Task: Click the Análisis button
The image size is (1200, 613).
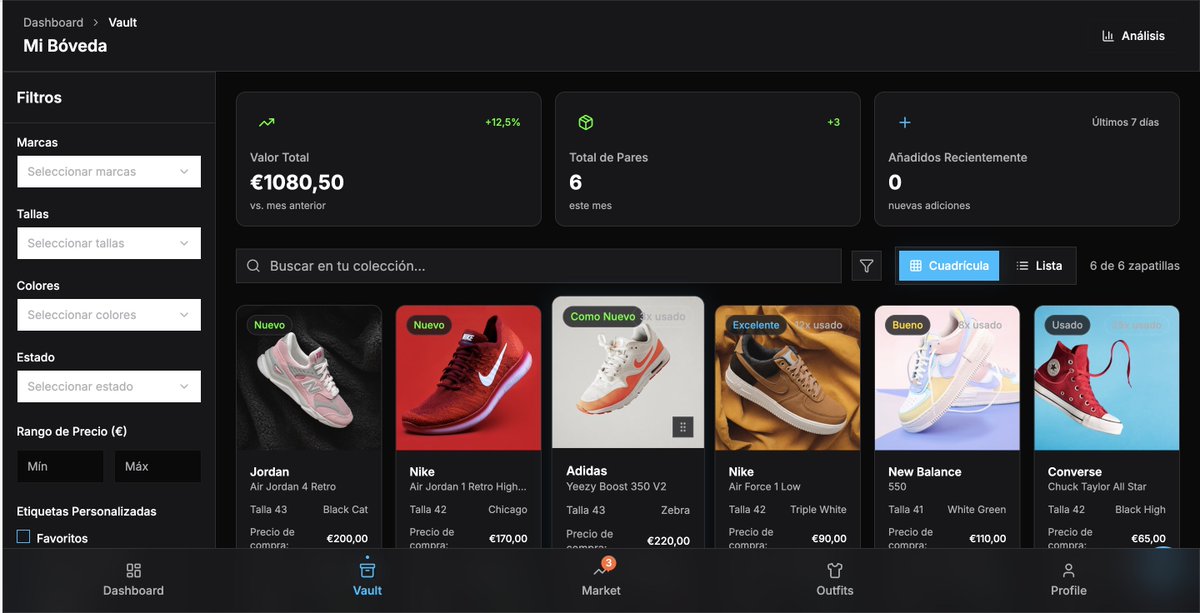Action: tap(1133, 36)
